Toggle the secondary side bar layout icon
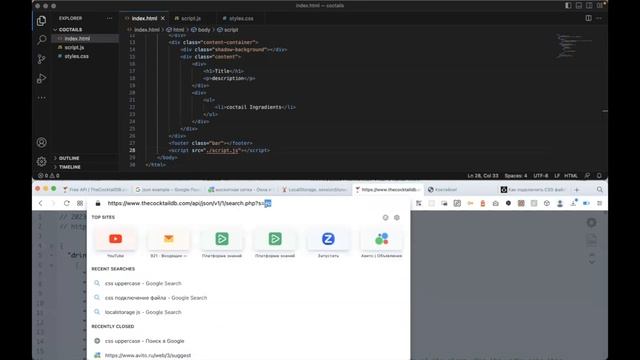 click(x=589, y=6)
